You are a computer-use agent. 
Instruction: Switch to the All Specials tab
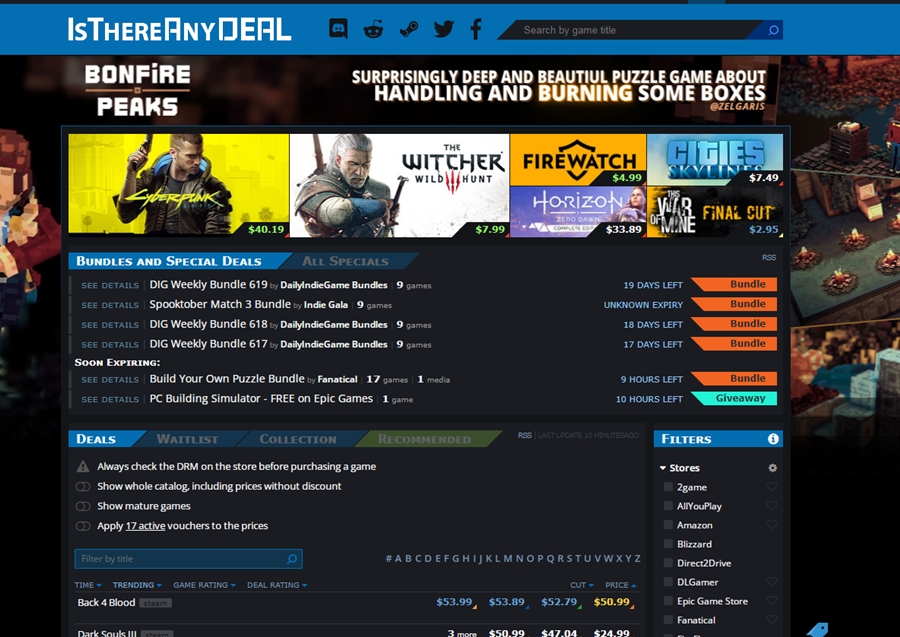346,261
